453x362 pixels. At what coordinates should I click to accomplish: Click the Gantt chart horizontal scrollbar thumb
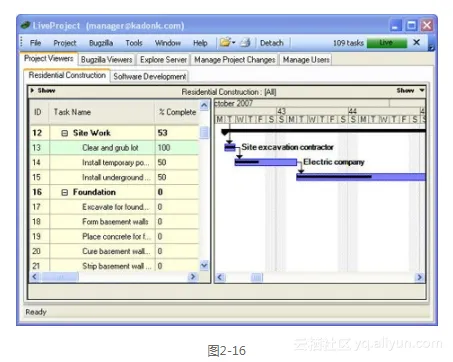coord(257,277)
